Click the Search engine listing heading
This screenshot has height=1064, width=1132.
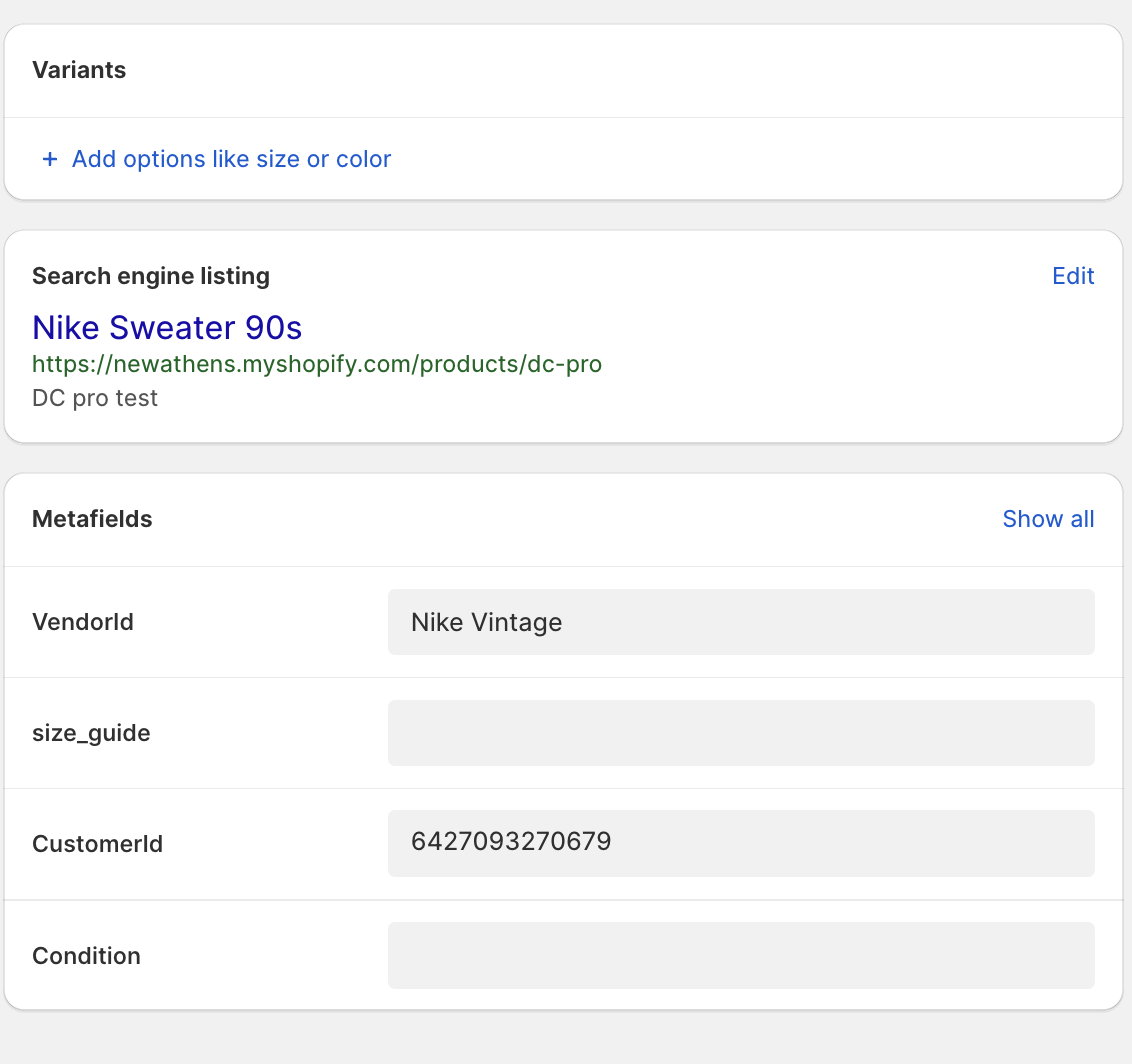[x=150, y=276]
